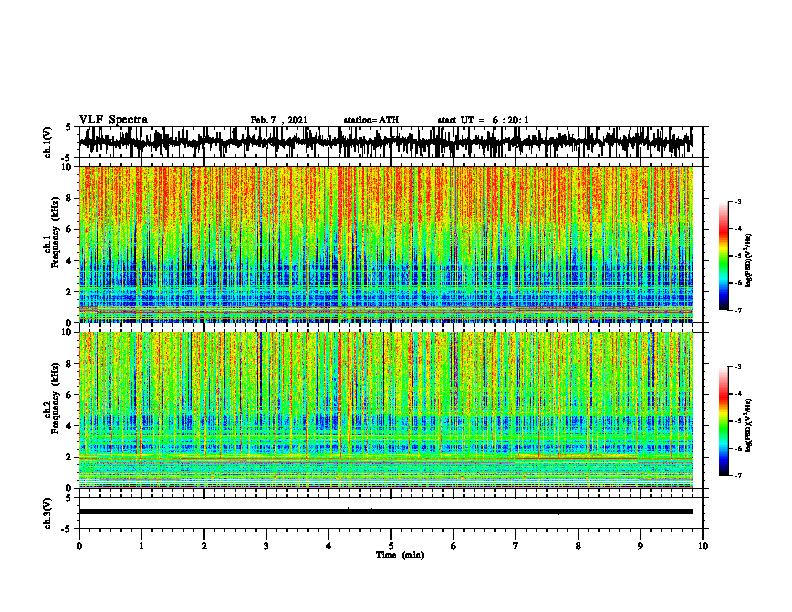792x612 pixels.
Task: Click the "4" minute tick on the time axis
Action: tap(329, 546)
